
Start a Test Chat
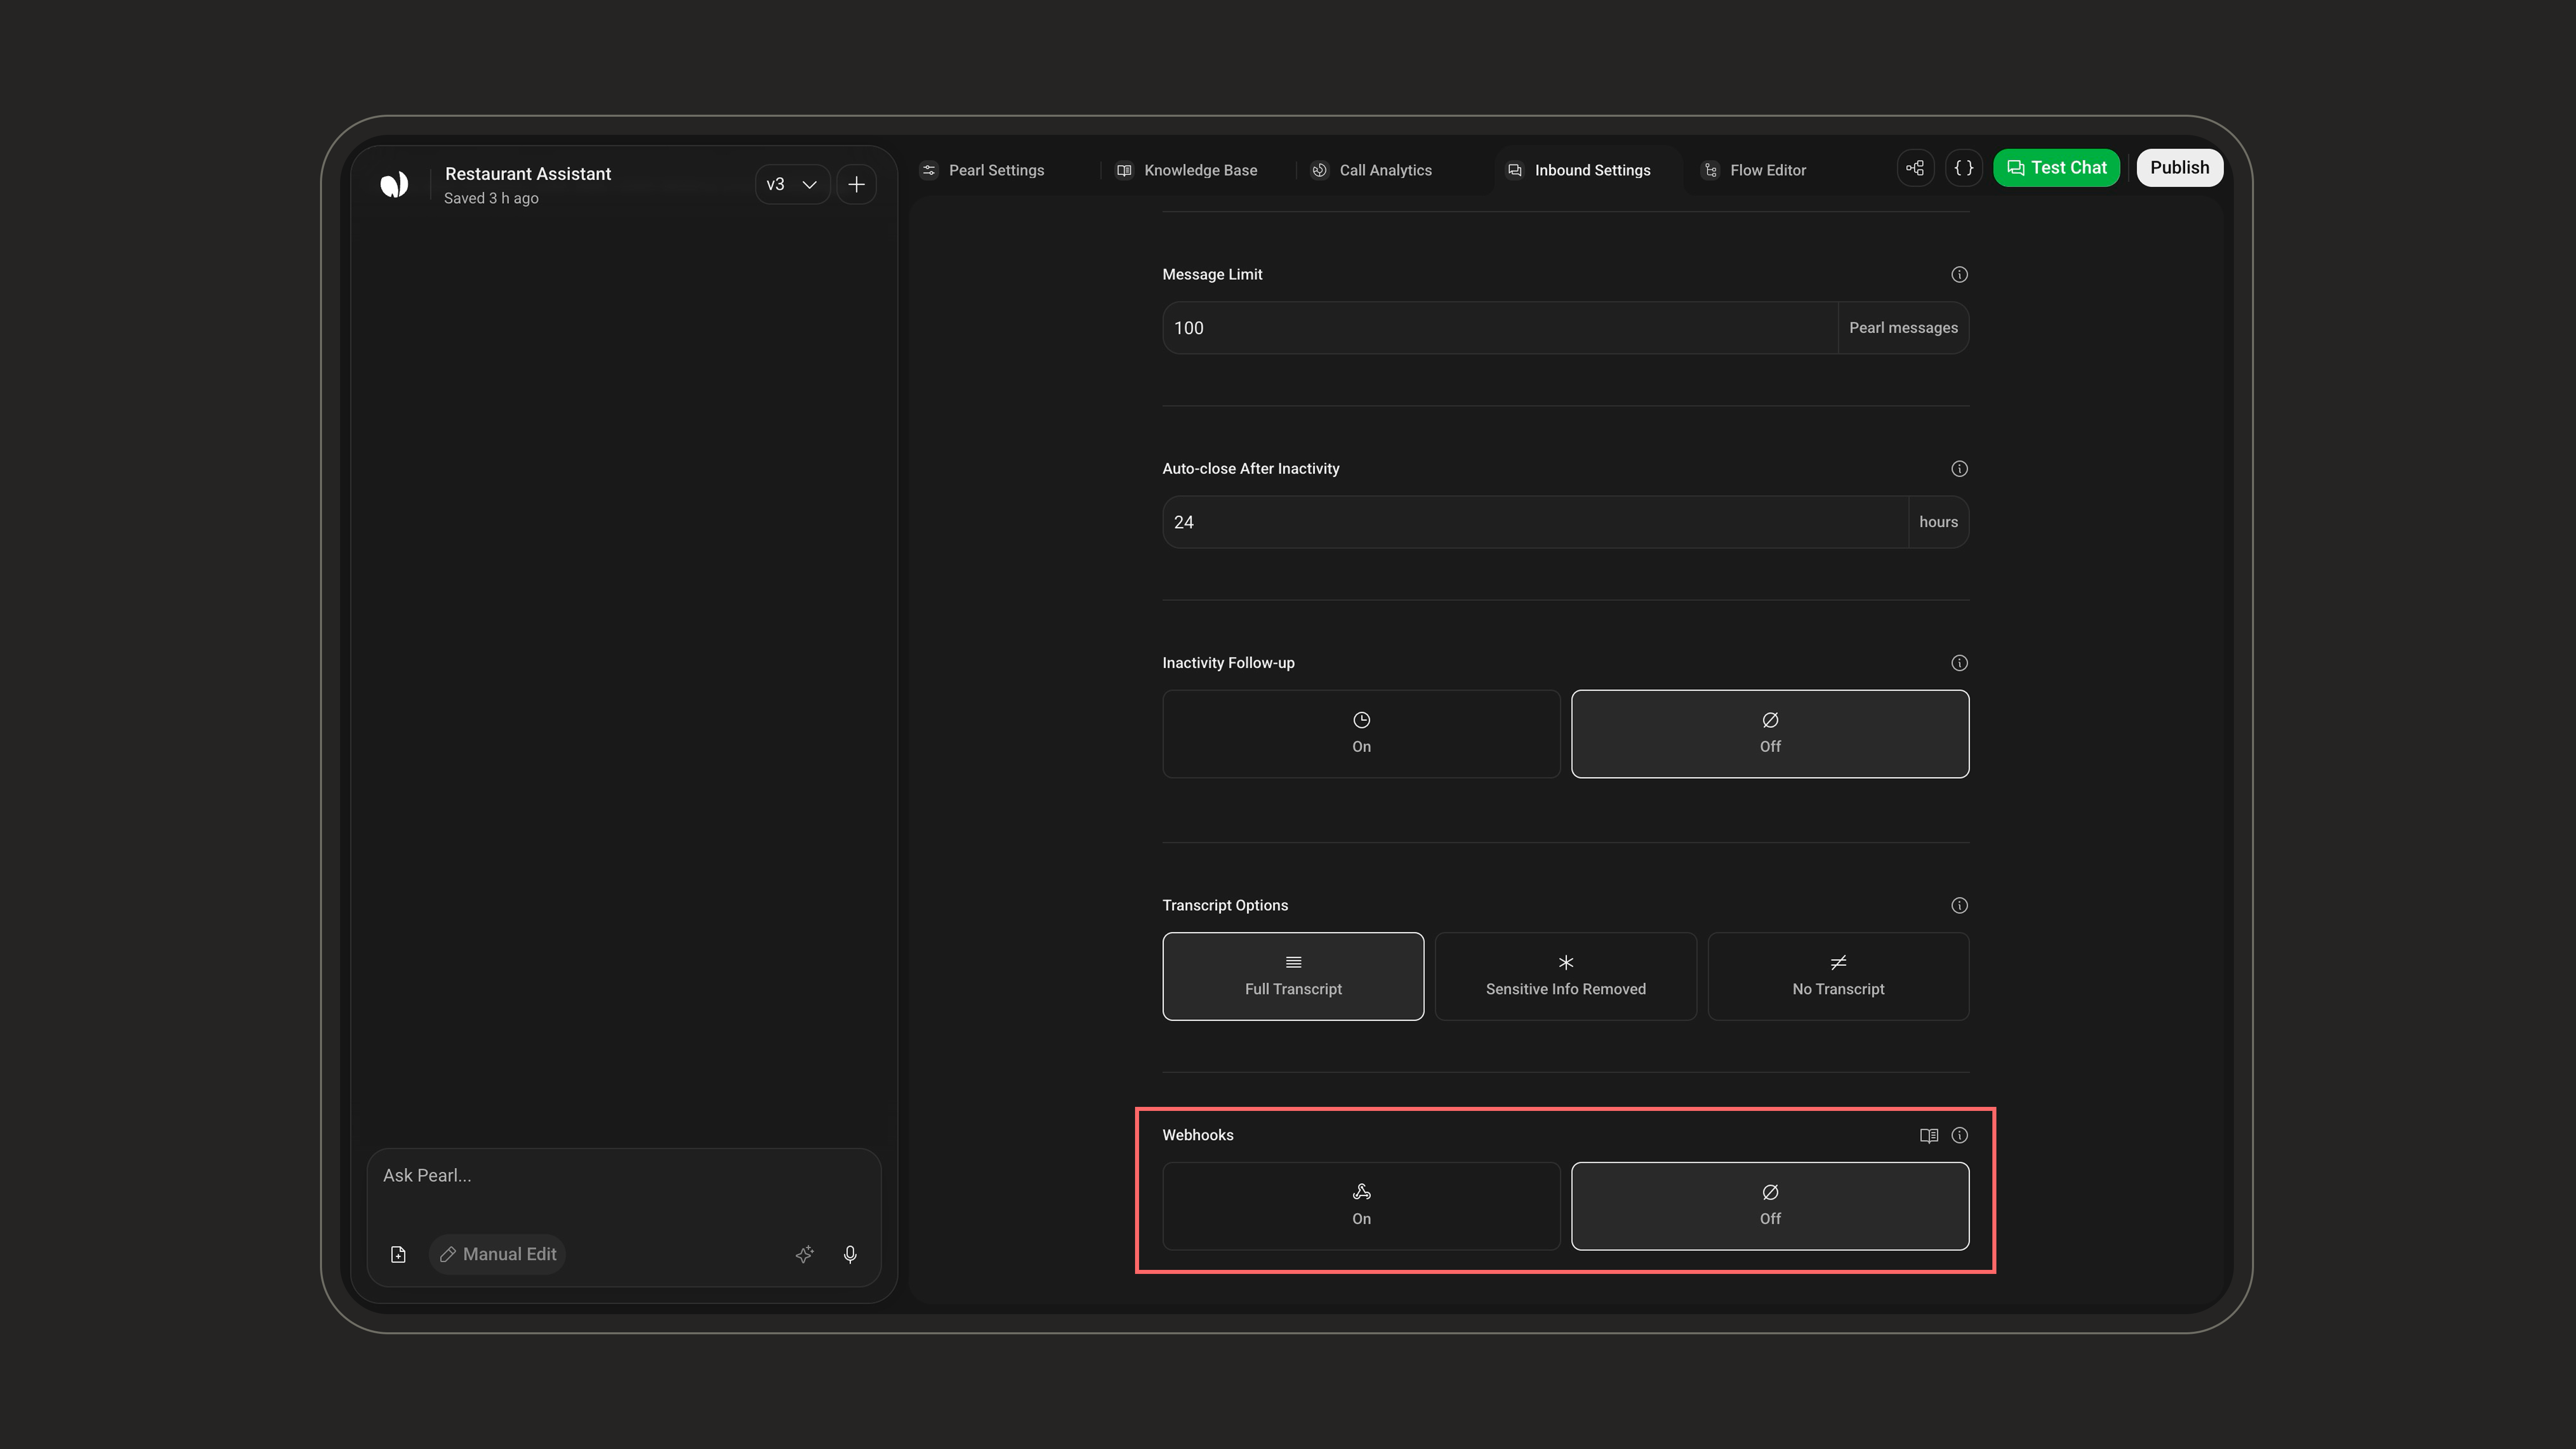tap(2056, 168)
